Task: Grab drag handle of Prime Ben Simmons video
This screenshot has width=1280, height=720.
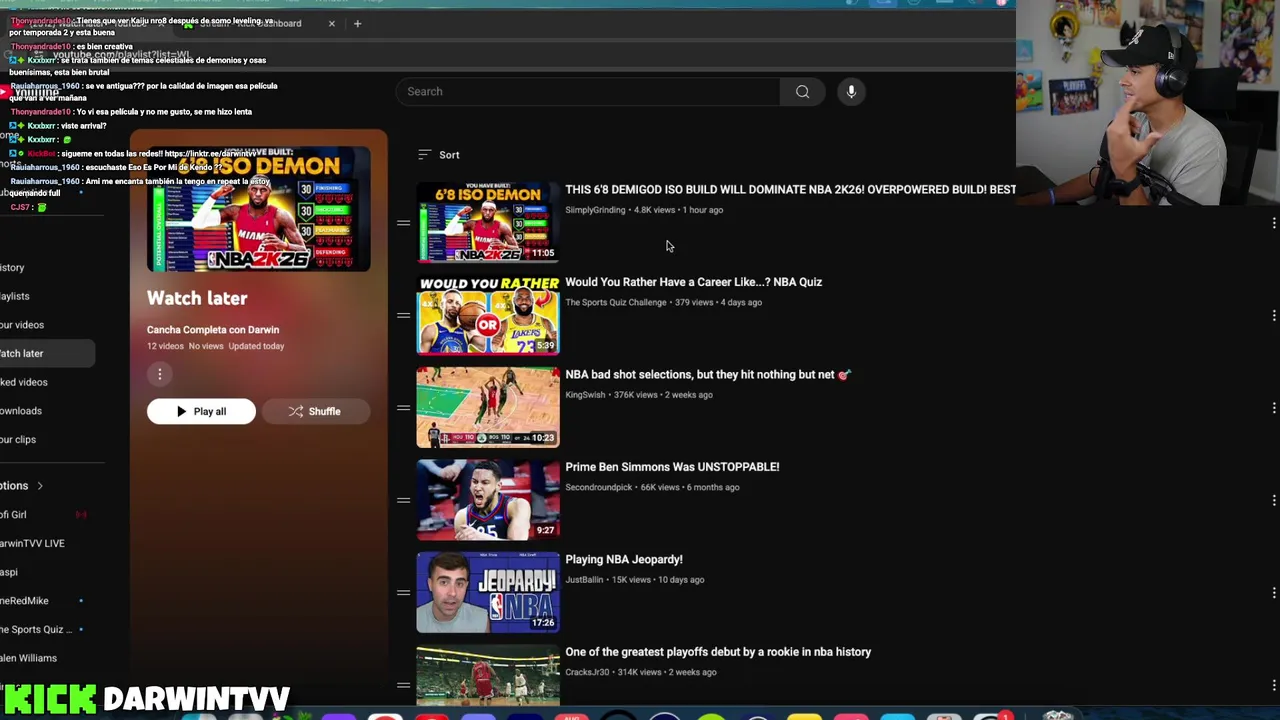Action: point(403,500)
